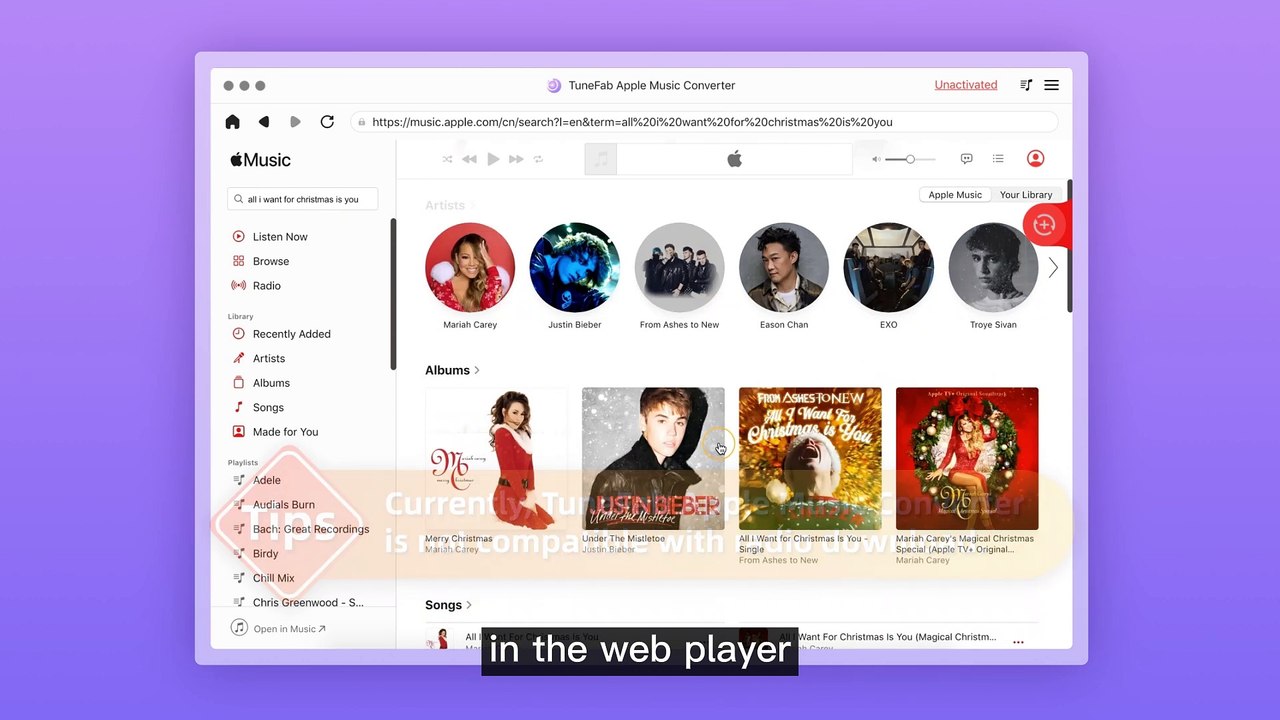Reload the Apple Music page
Image resolution: width=1280 pixels, height=720 pixels.
327,122
